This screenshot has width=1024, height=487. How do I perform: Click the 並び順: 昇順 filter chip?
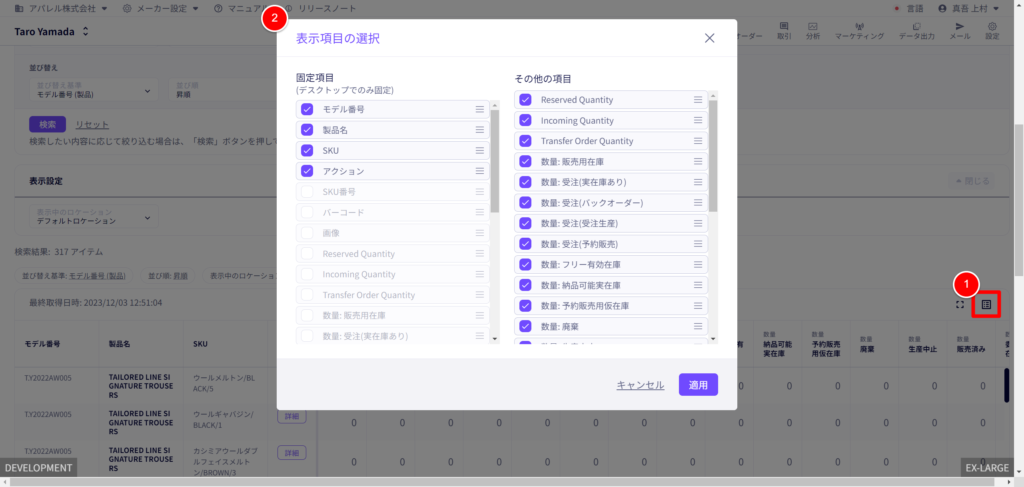[167, 275]
